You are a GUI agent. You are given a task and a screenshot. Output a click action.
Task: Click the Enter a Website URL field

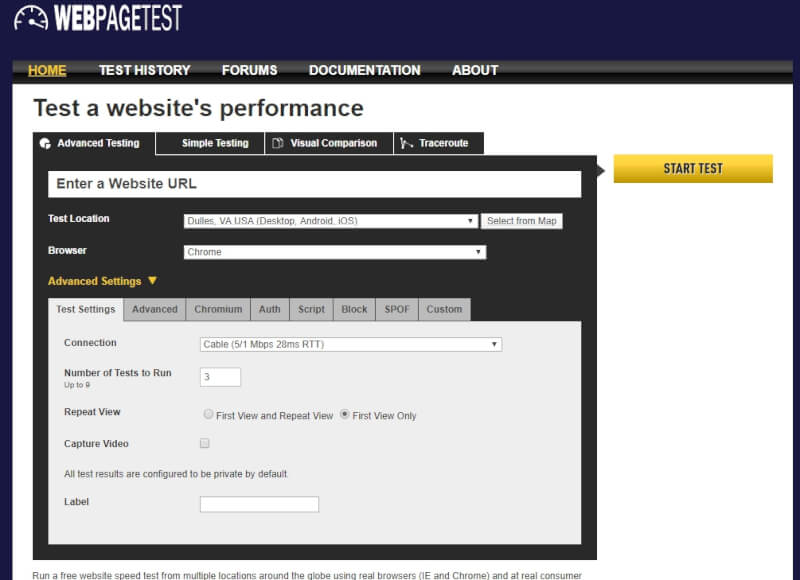314,184
